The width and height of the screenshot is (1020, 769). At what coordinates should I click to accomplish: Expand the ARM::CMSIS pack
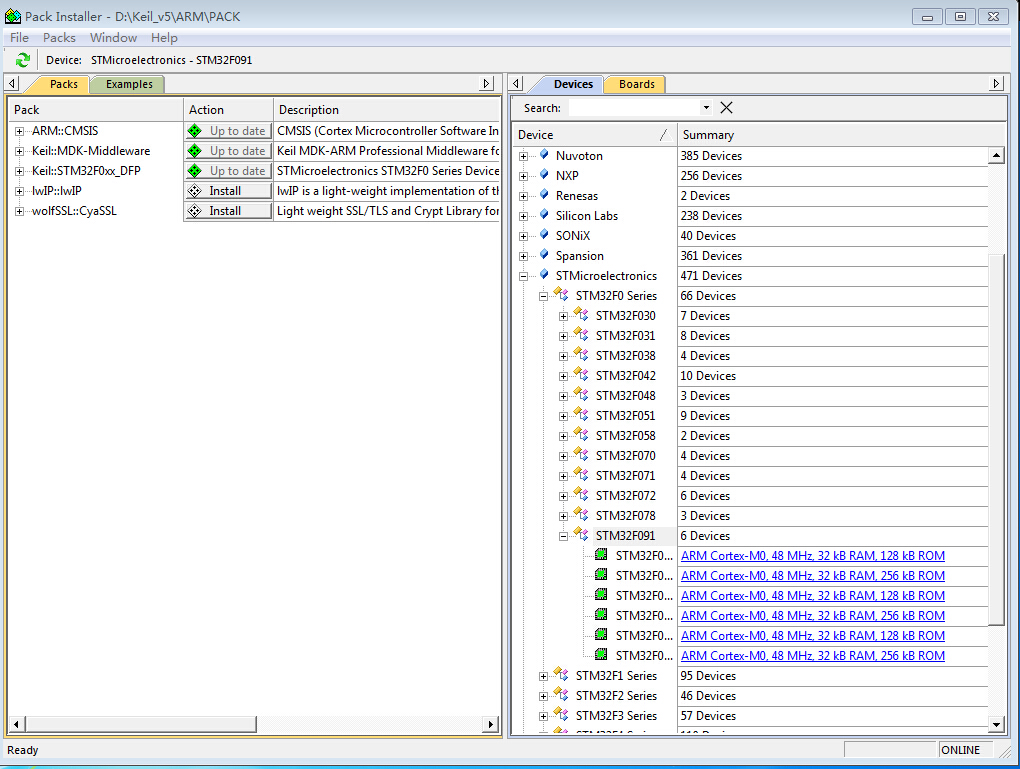[x=20, y=131]
